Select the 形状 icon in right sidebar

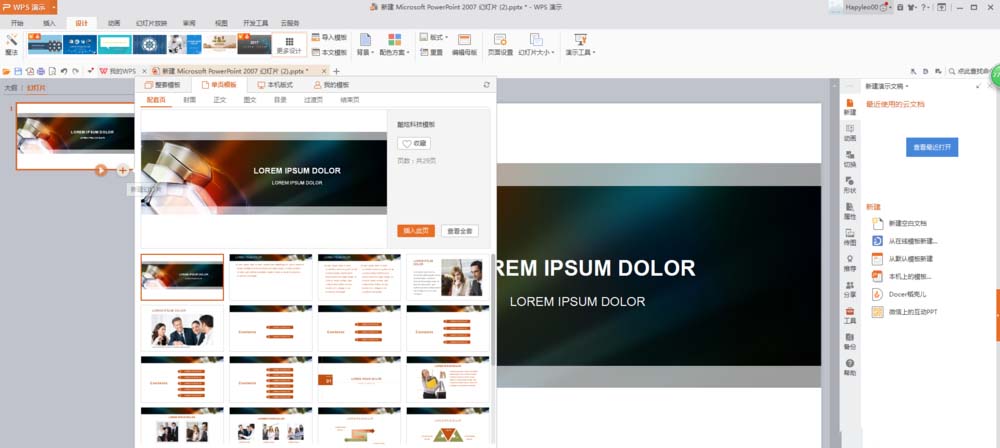point(849,184)
